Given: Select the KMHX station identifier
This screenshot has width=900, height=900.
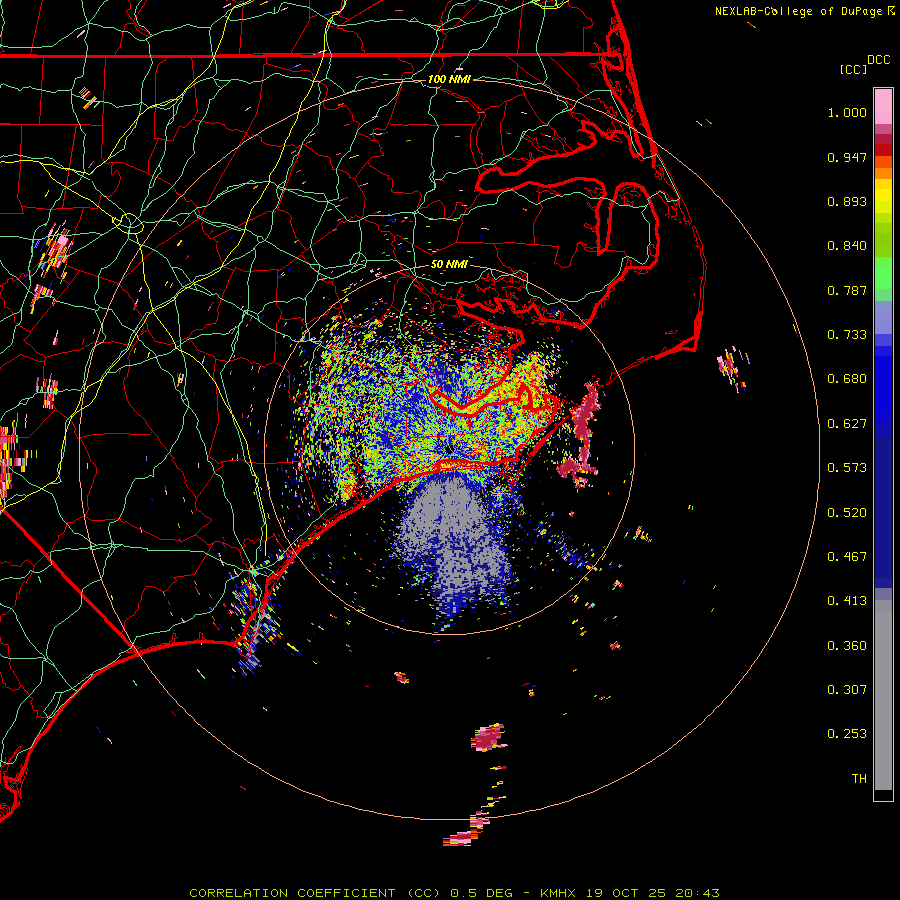Looking at the screenshot, I should pos(557,893).
